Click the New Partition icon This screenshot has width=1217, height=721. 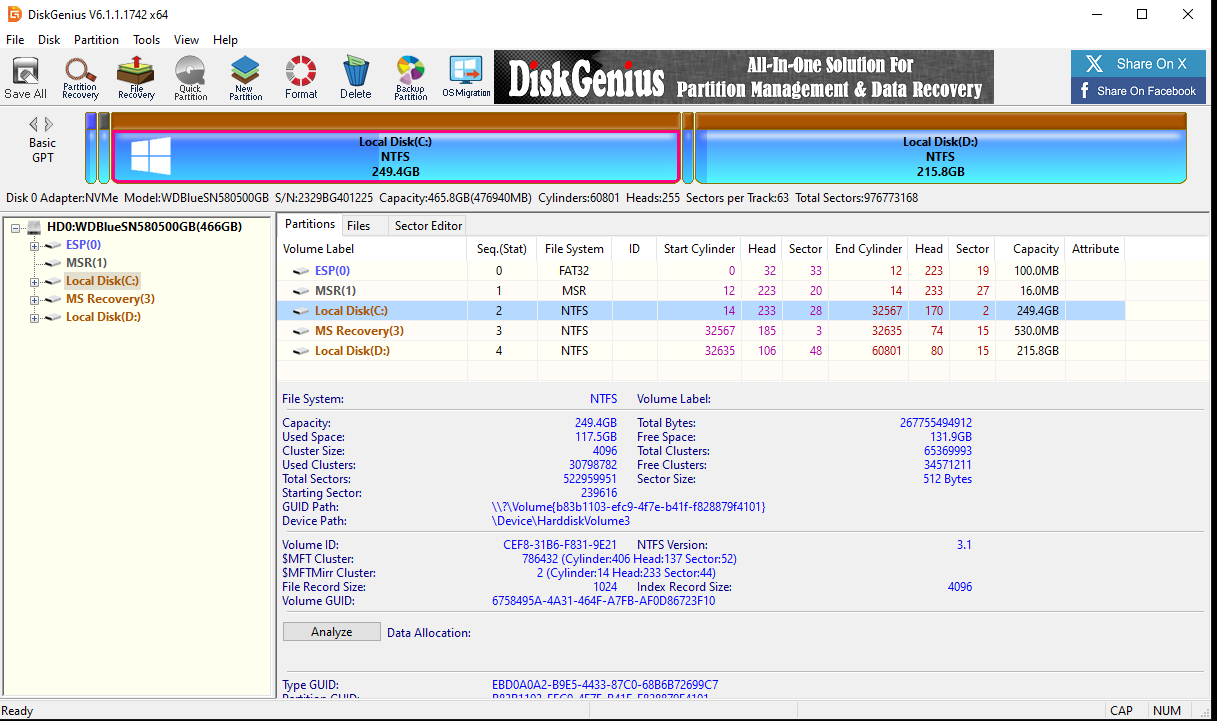tap(245, 77)
